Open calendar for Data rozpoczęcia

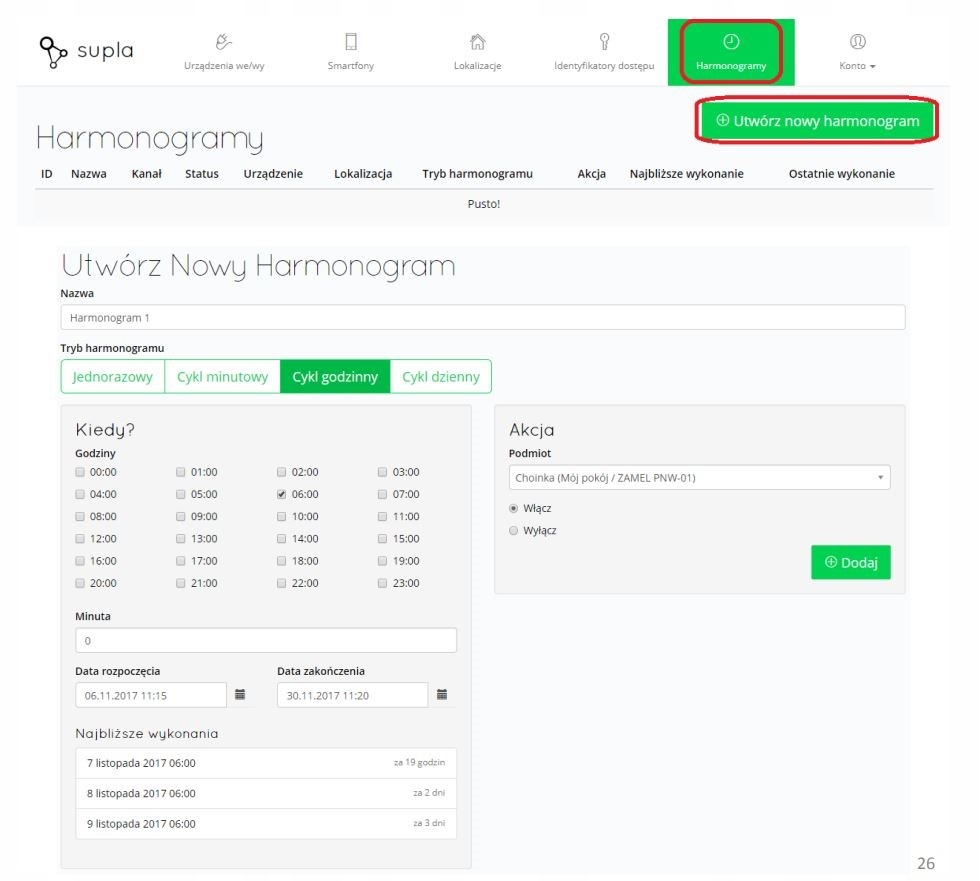pyautogui.click(x=240, y=694)
